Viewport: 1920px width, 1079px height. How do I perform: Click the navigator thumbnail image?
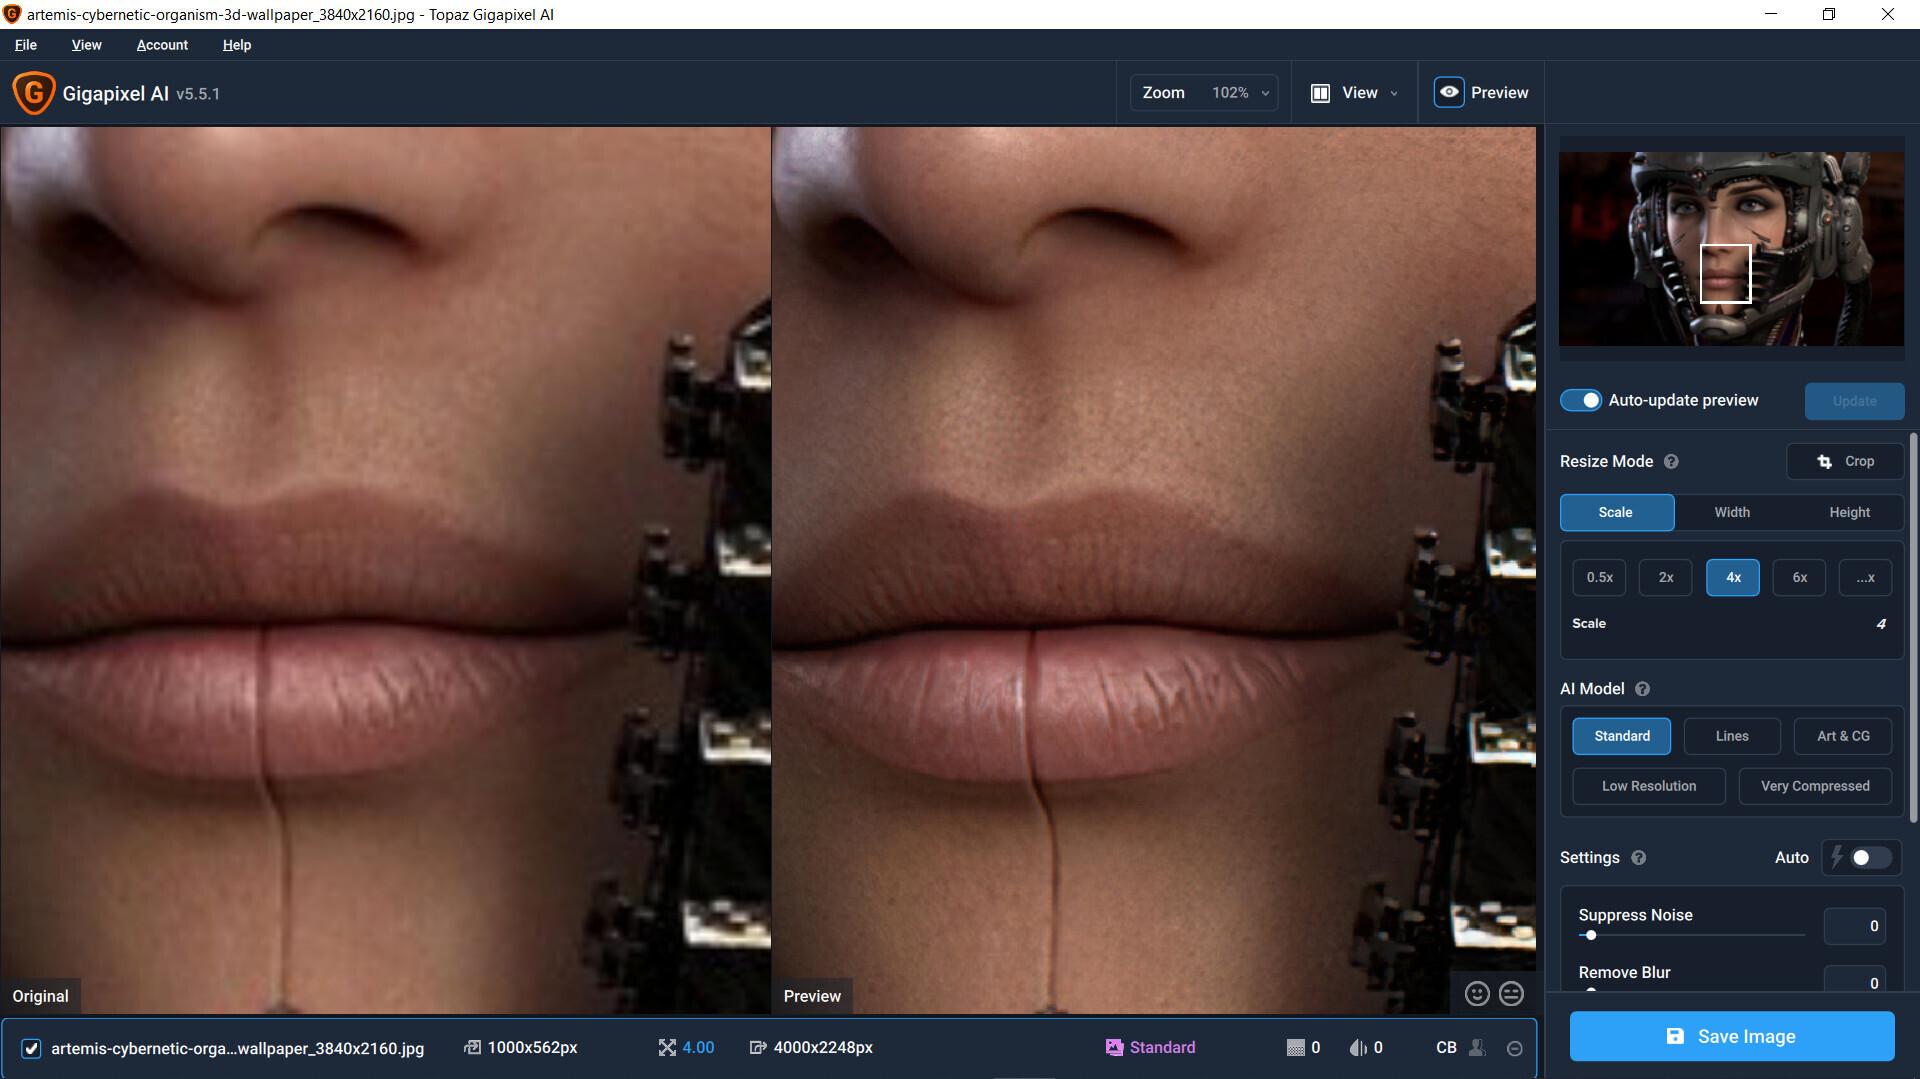(x=1730, y=248)
